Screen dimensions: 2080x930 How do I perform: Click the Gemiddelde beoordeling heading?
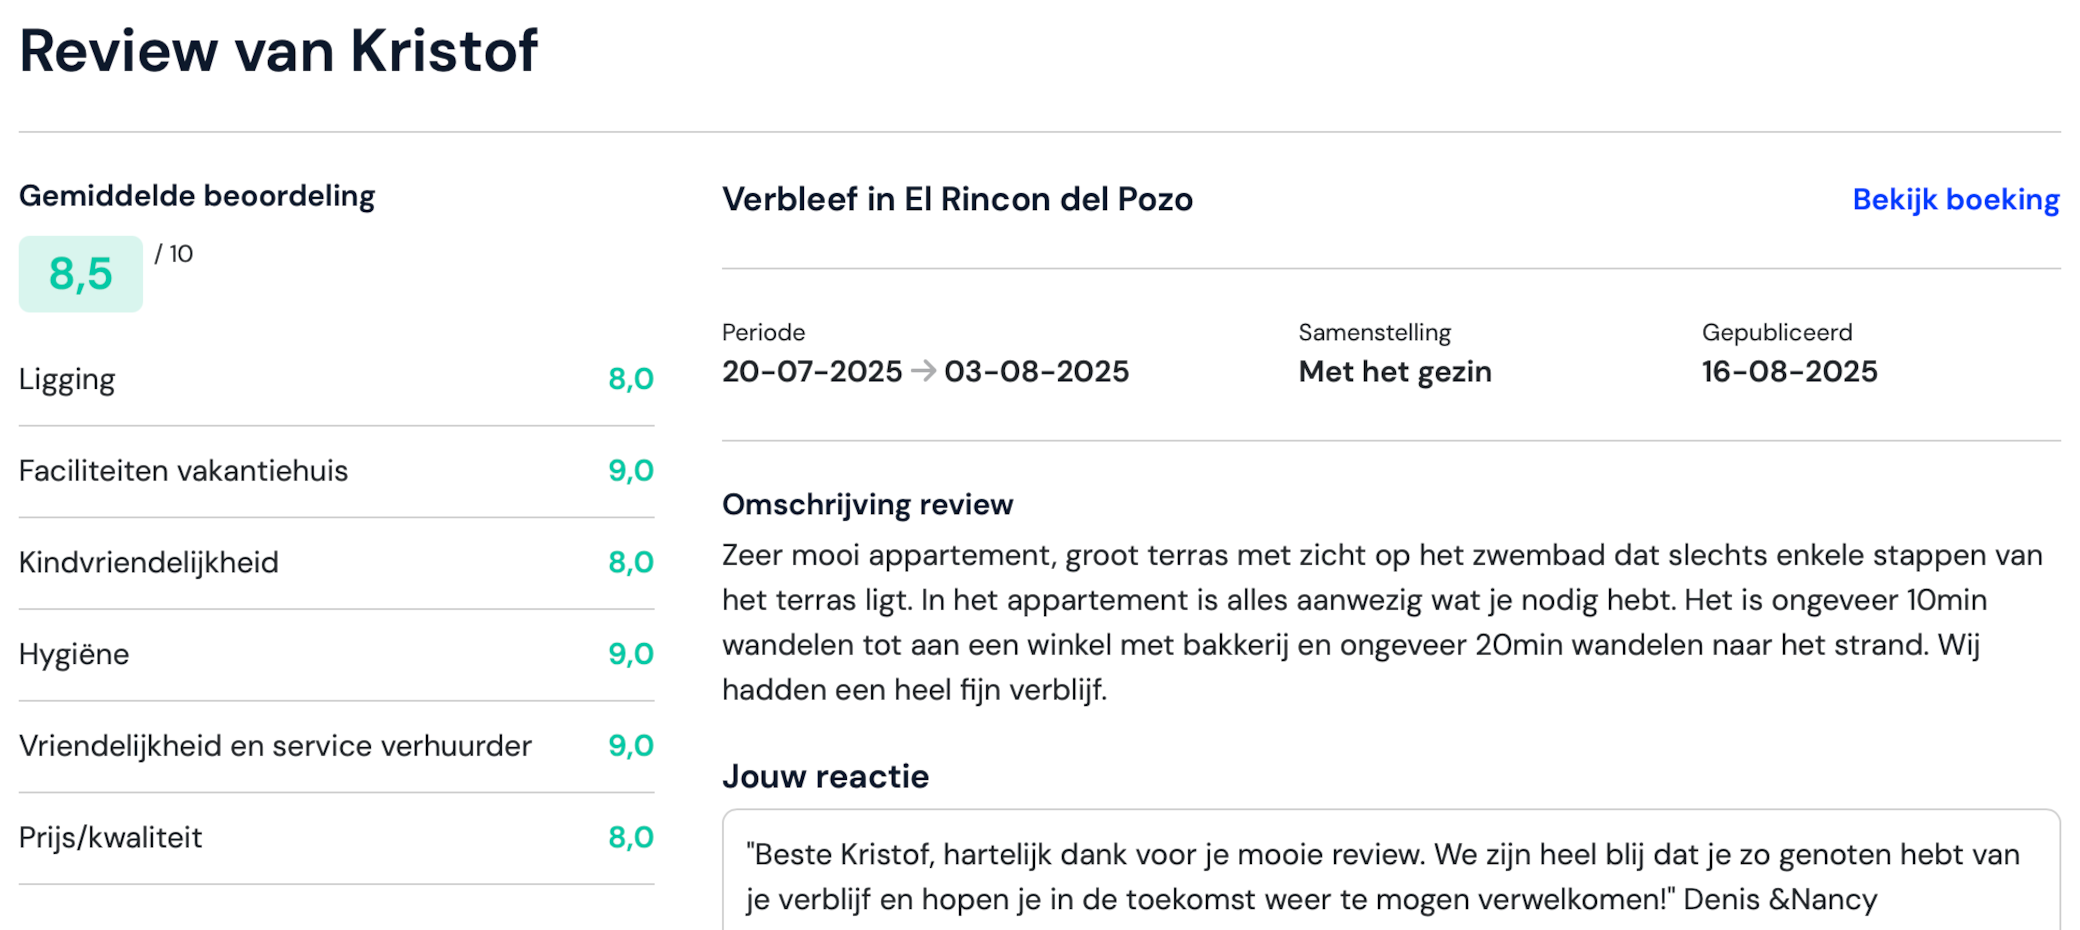point(197,197)
